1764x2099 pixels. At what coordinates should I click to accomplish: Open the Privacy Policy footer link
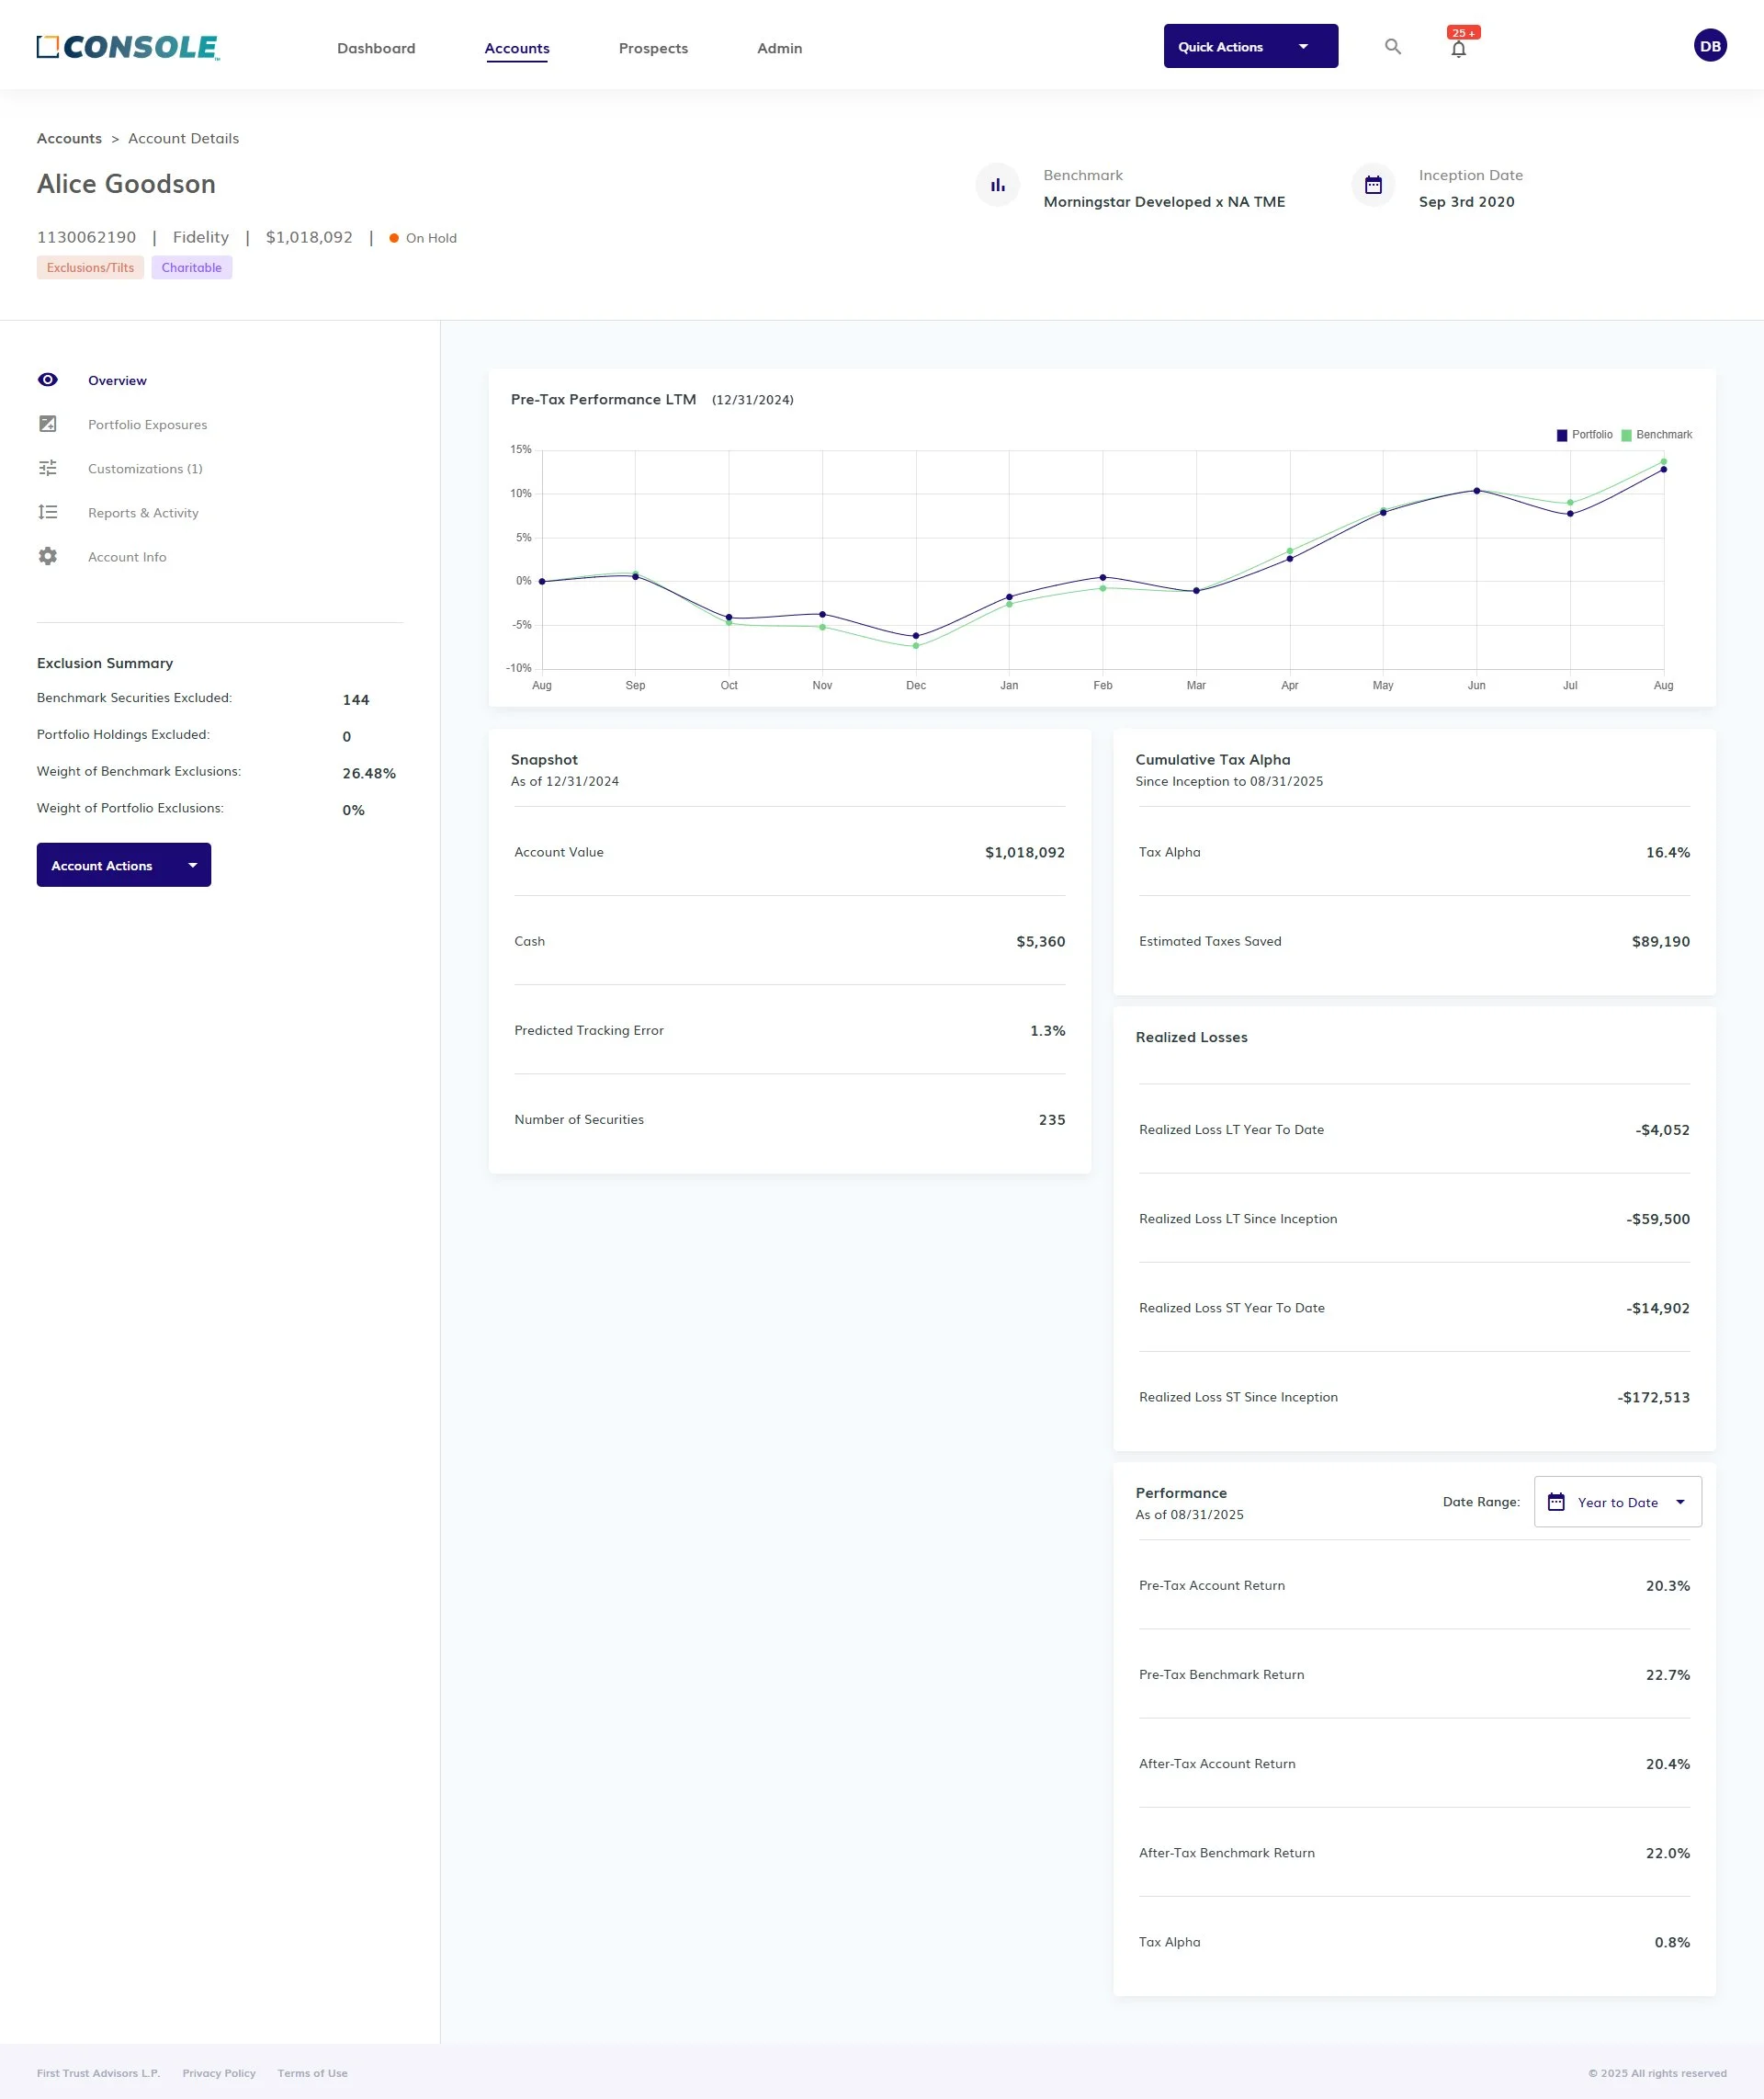(x=219, y=2073)
